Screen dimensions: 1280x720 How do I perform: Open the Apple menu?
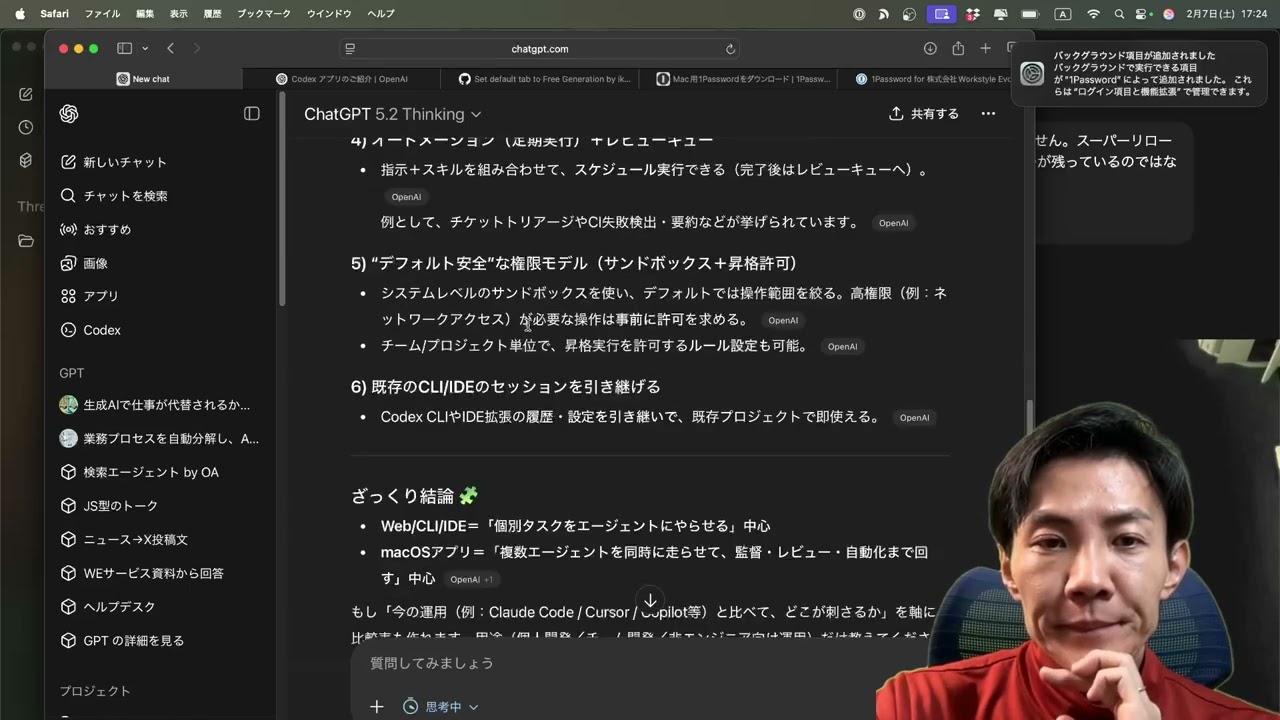point(20,14)
